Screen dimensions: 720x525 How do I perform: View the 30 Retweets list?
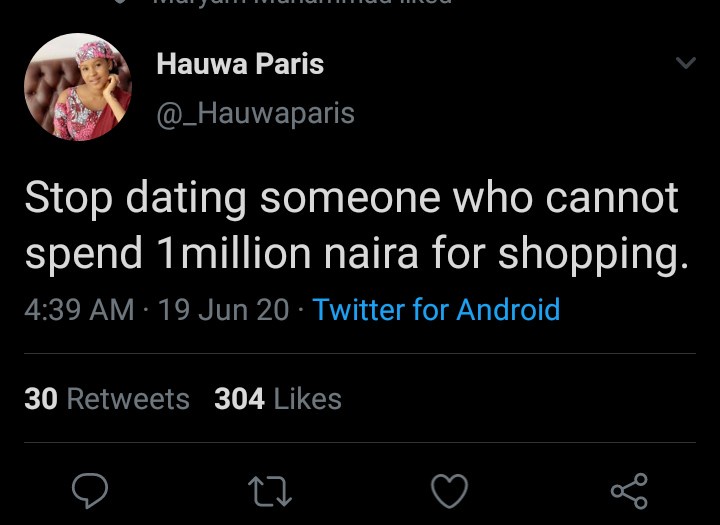pos(107,399)
